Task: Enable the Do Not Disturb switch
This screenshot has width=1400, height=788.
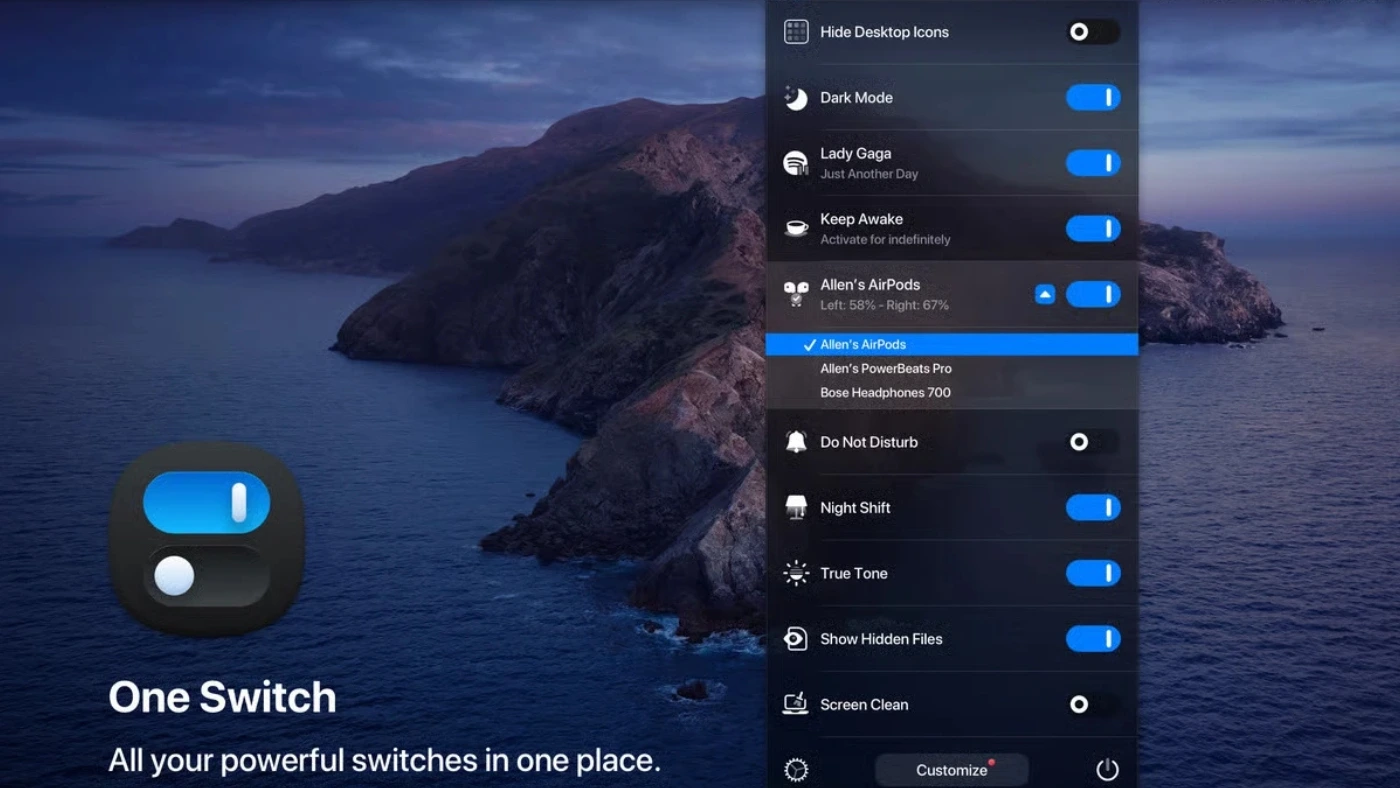Action: click(x=1092, y=442)
